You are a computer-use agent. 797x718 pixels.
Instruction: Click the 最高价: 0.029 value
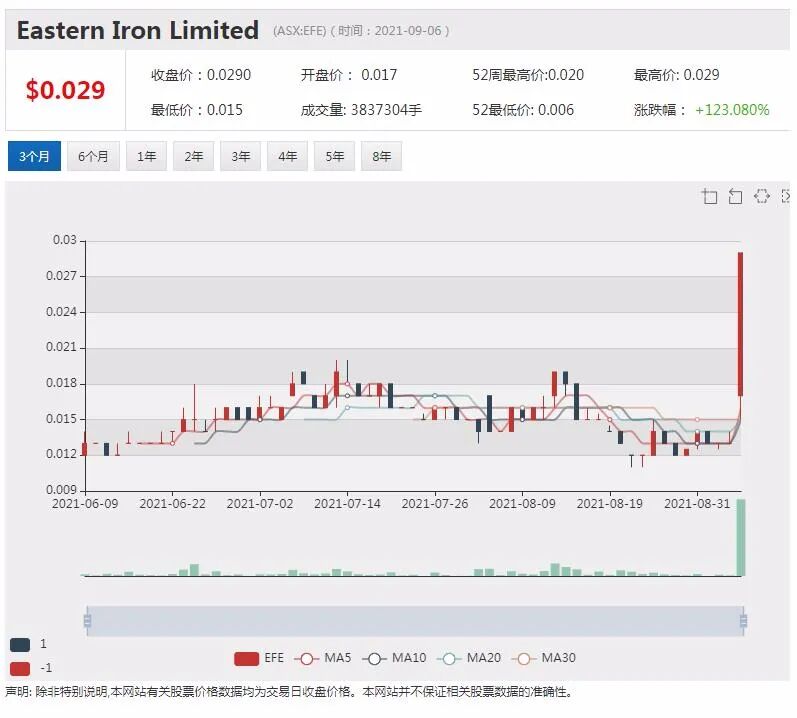click(x=677, y=75)
